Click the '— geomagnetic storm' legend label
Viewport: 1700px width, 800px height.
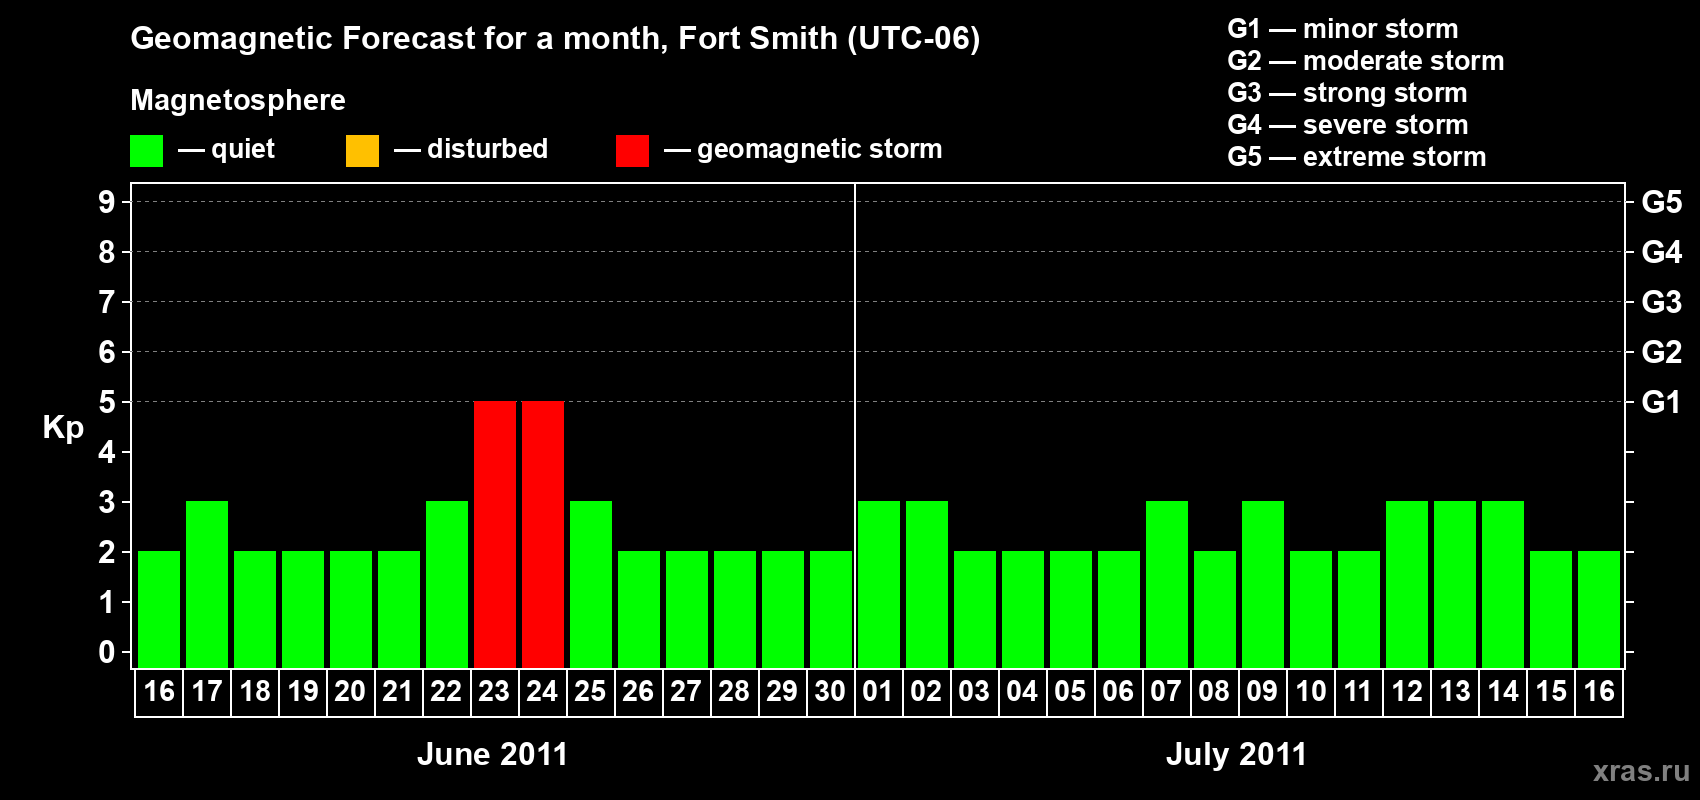803,149
